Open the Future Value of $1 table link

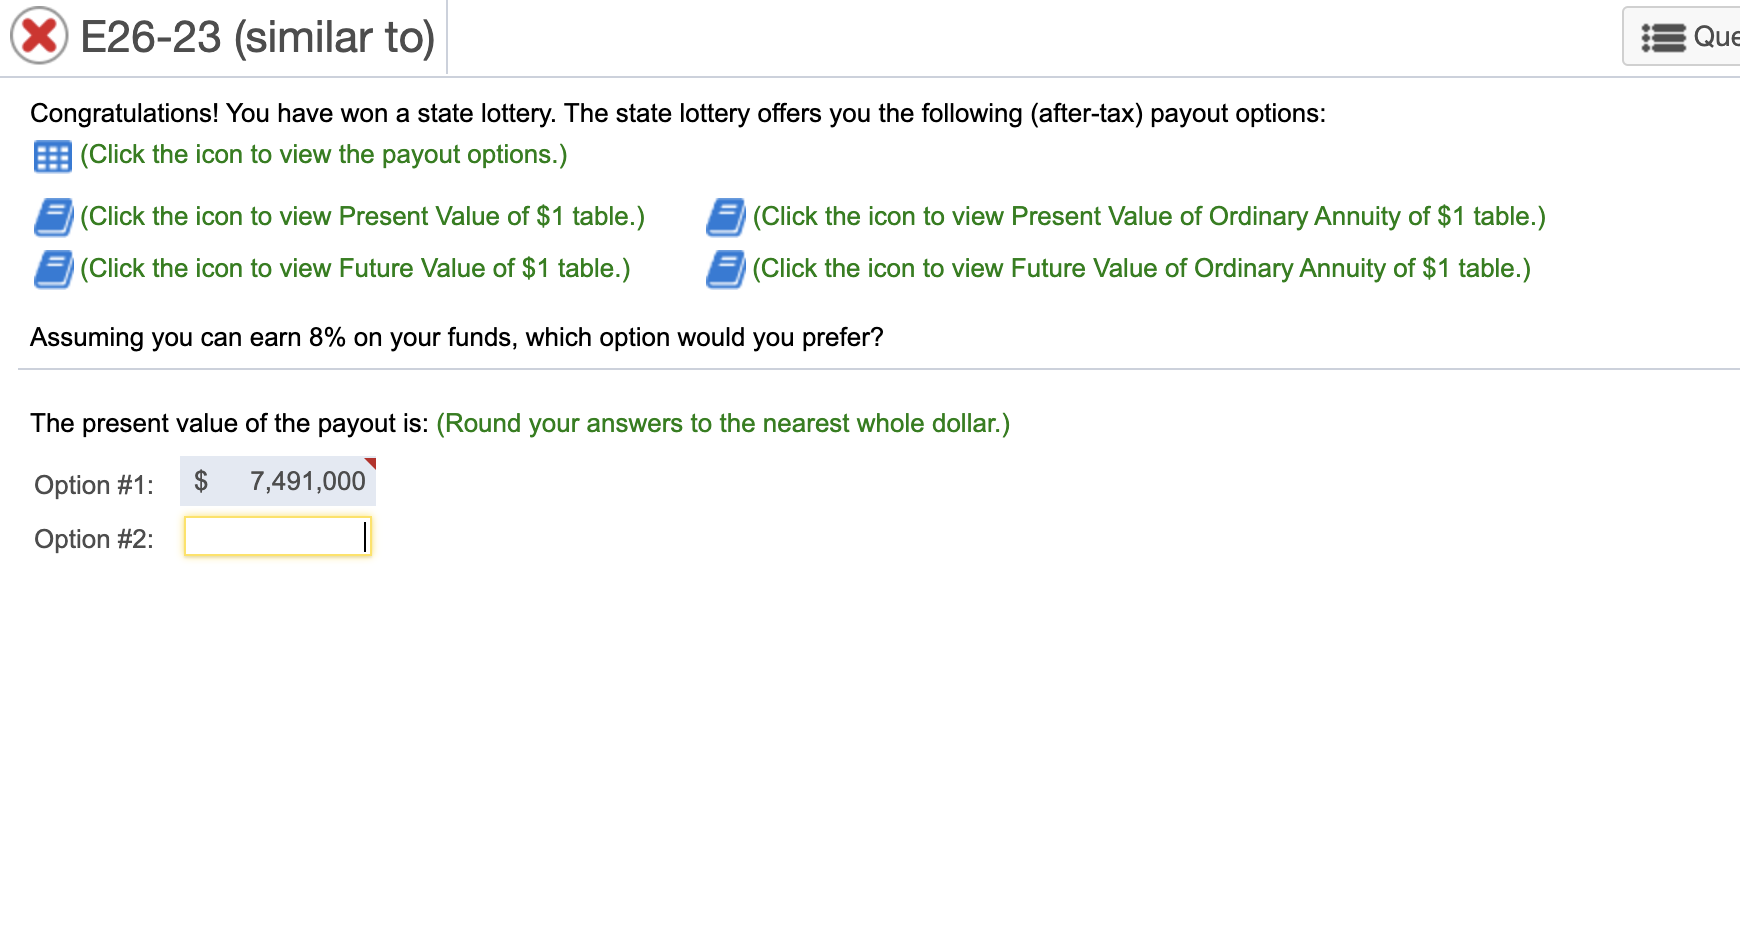[355, 267]
